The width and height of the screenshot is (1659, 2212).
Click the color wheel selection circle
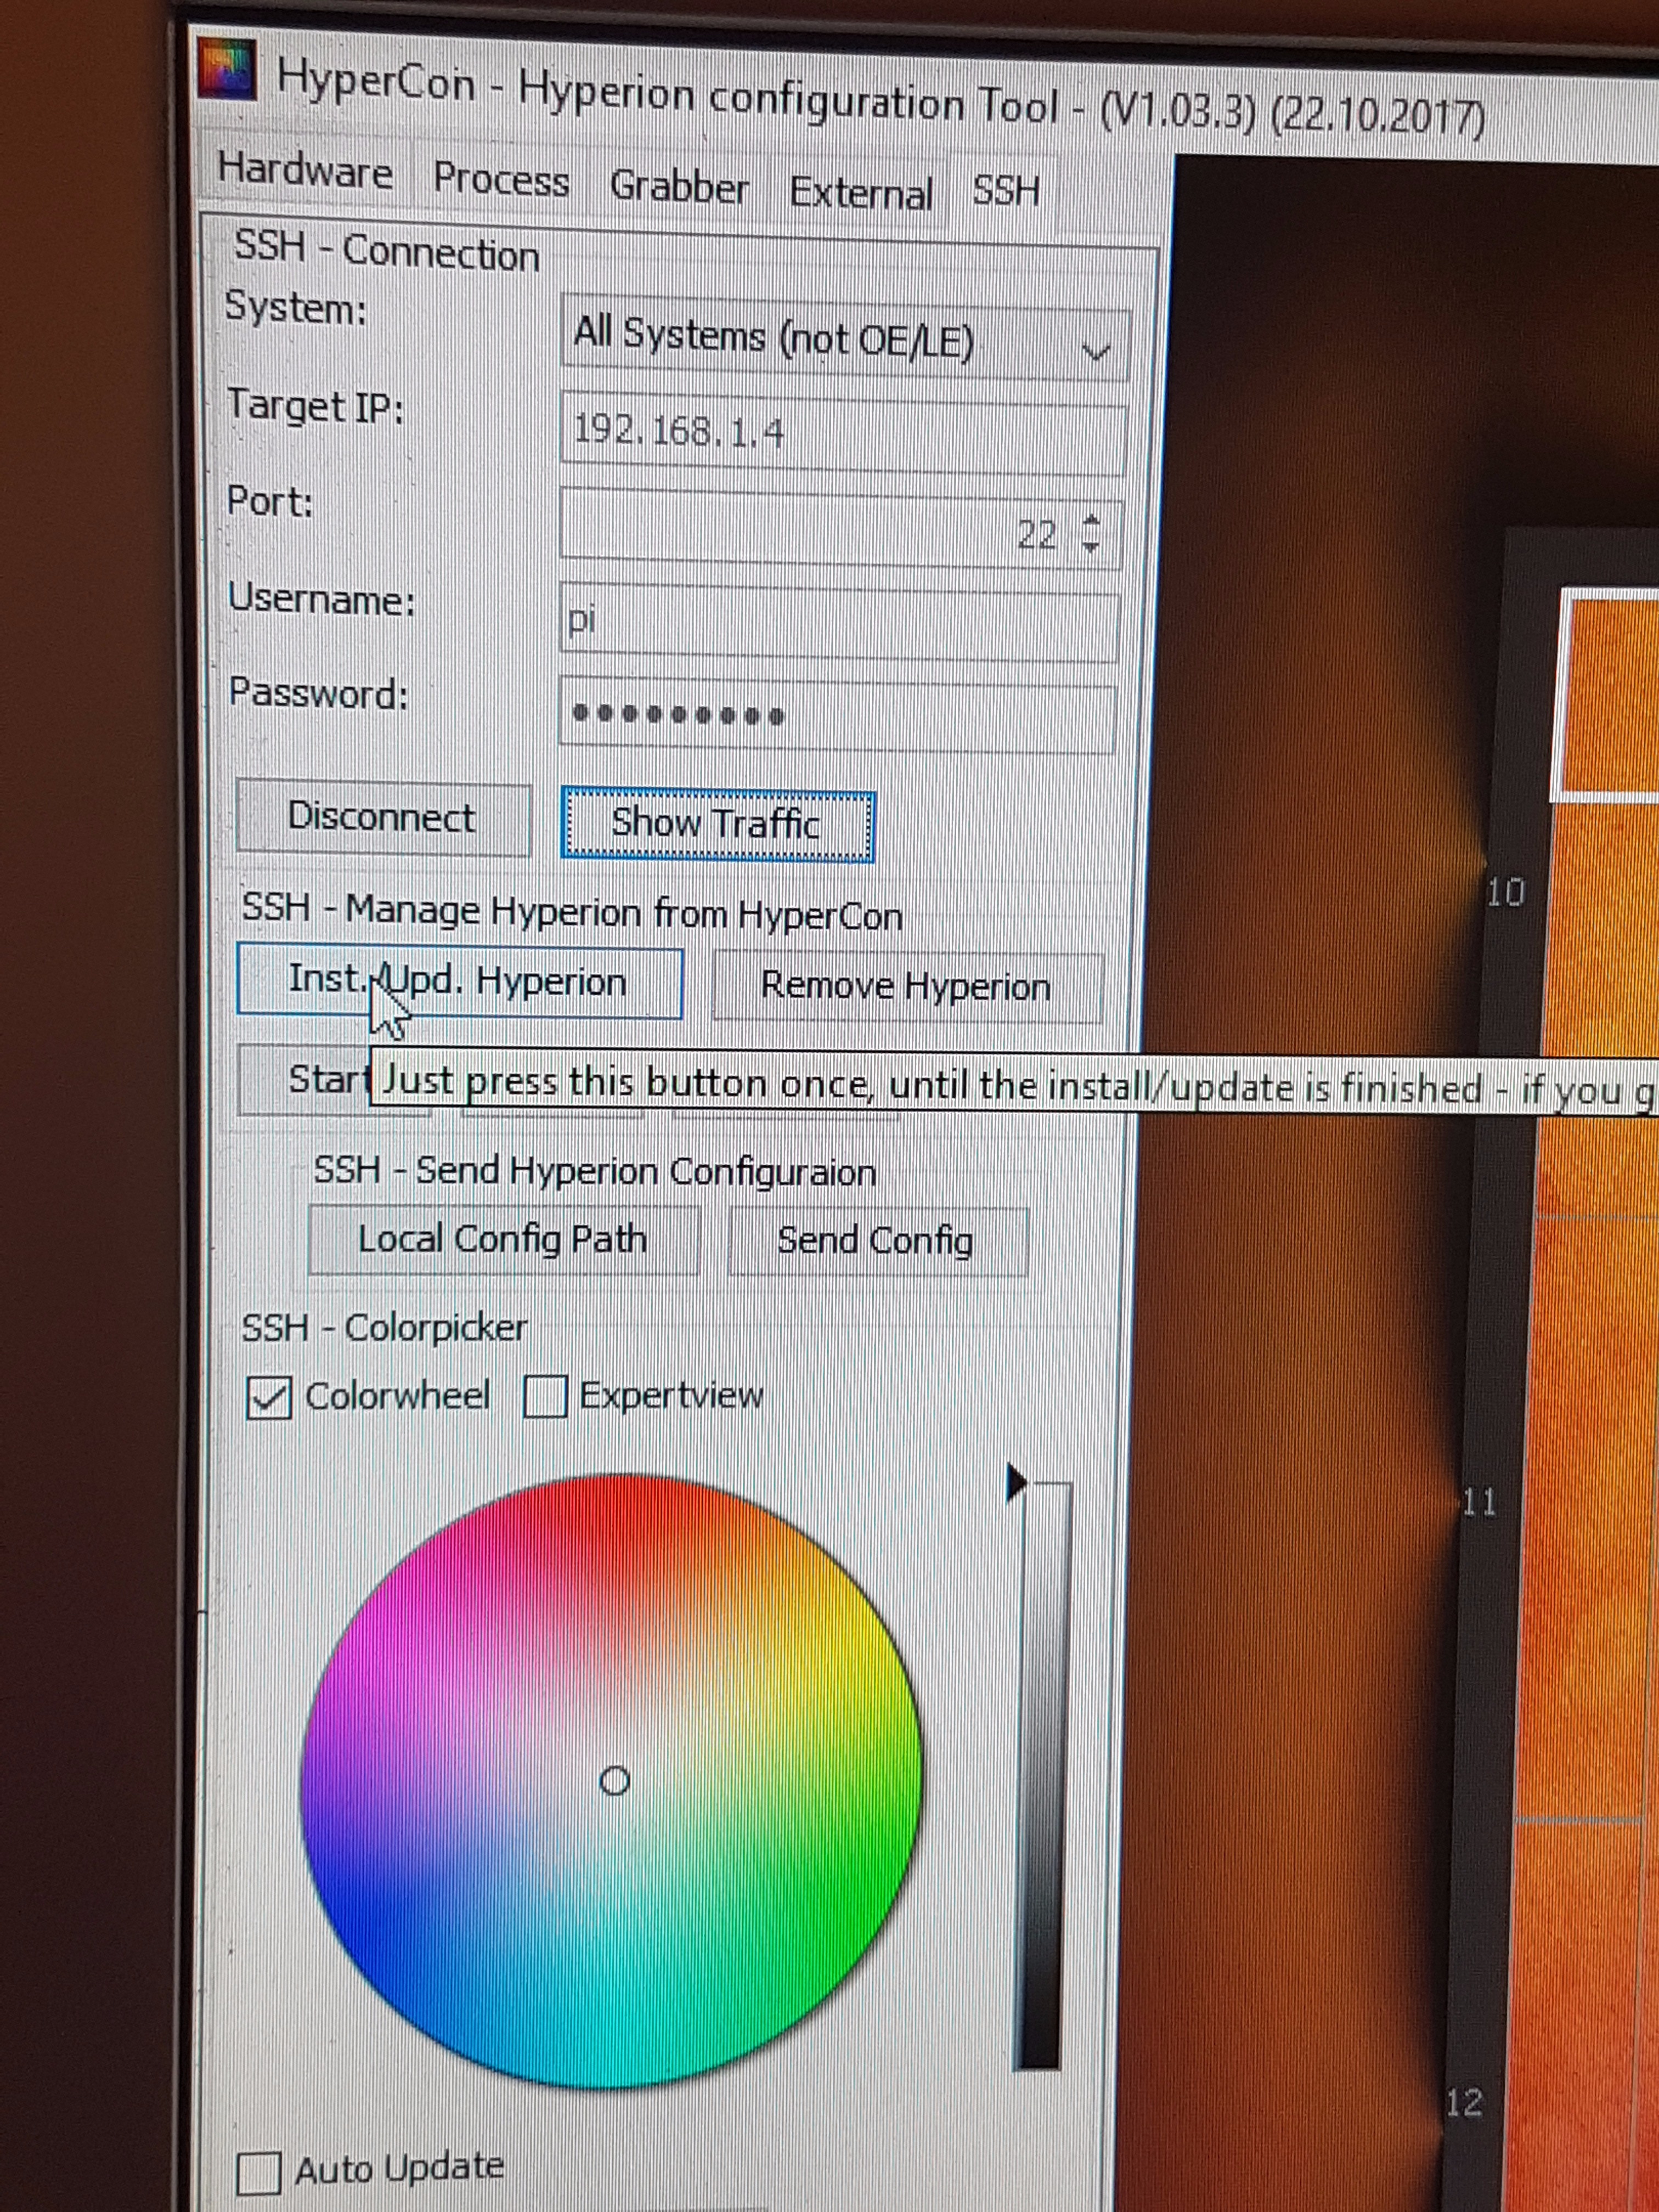614,1780
